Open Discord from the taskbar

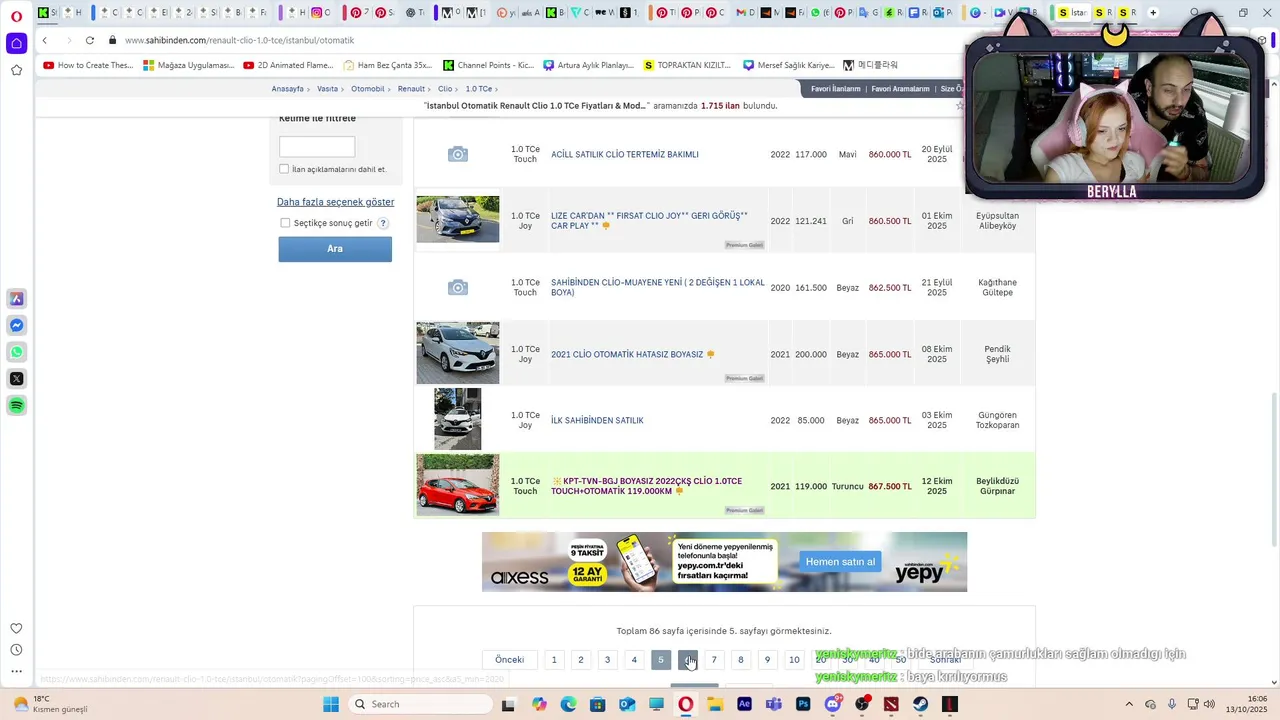point(832,704)
